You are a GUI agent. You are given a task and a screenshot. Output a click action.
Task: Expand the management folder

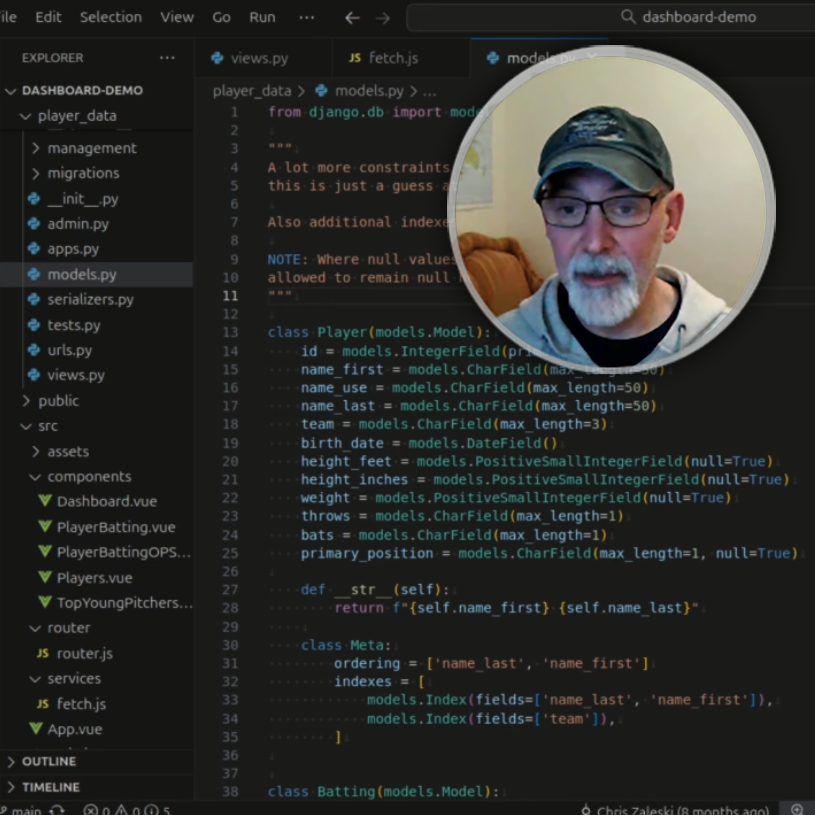coord(91,148)
